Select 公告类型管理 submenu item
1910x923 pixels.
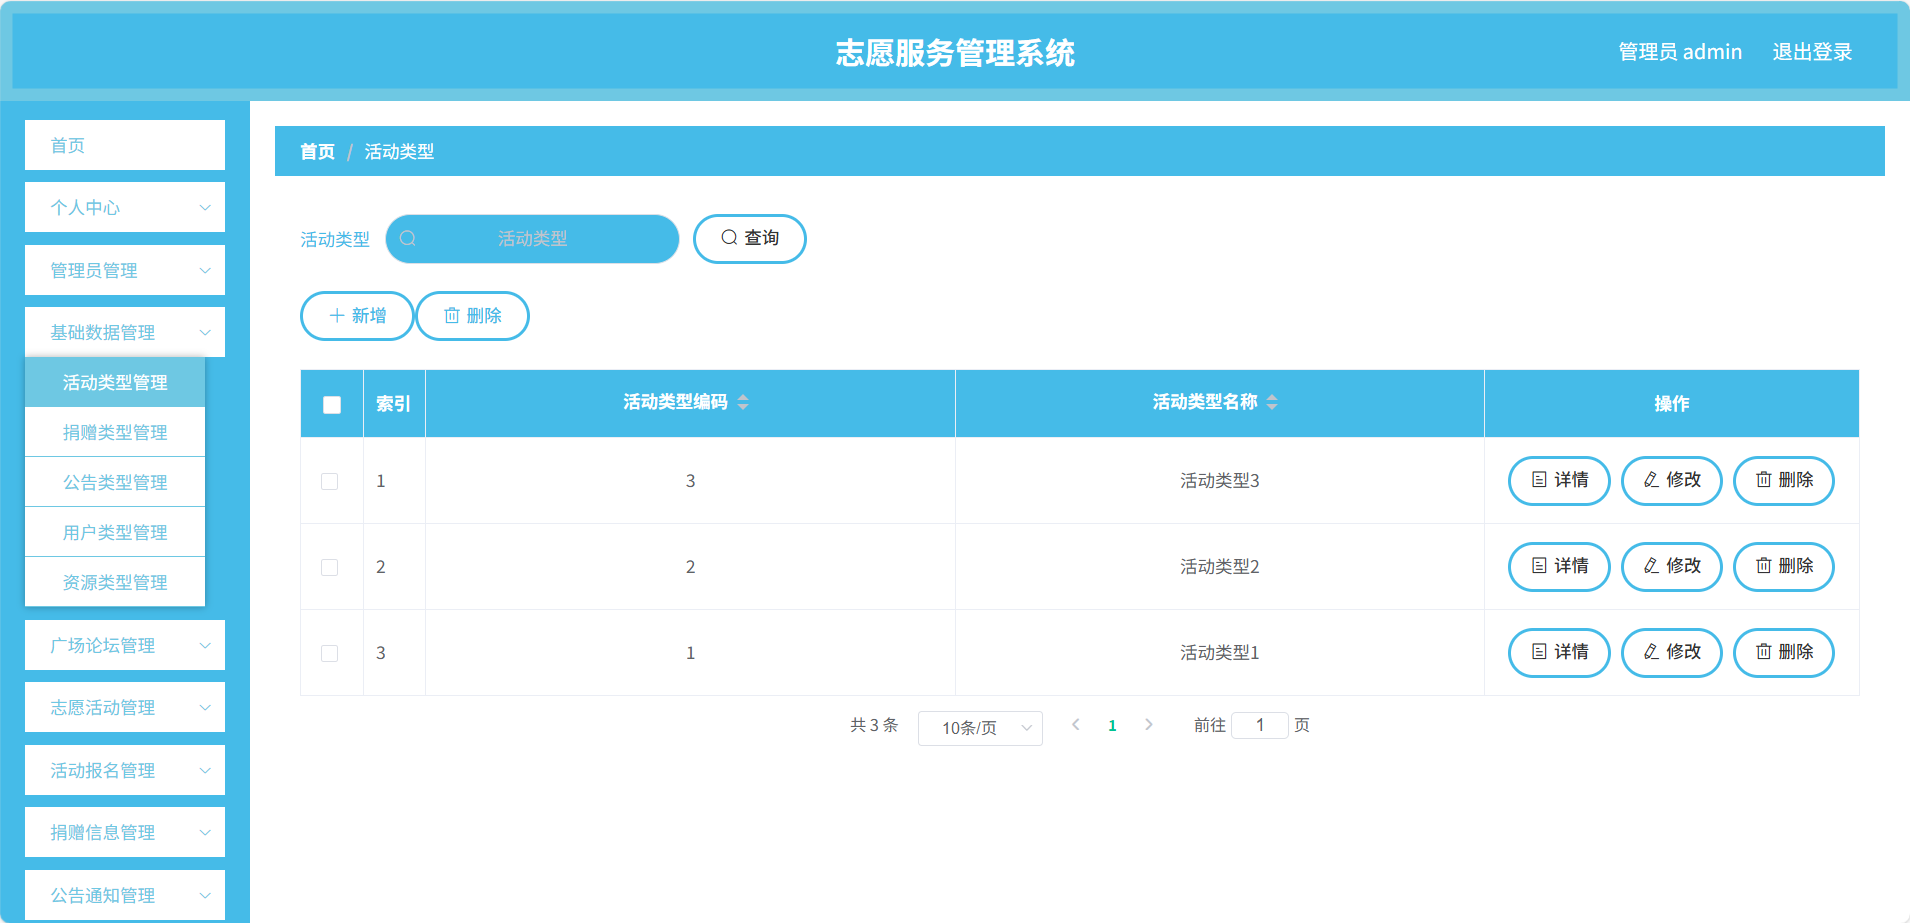pyautogui.click(x=115, y=482)
